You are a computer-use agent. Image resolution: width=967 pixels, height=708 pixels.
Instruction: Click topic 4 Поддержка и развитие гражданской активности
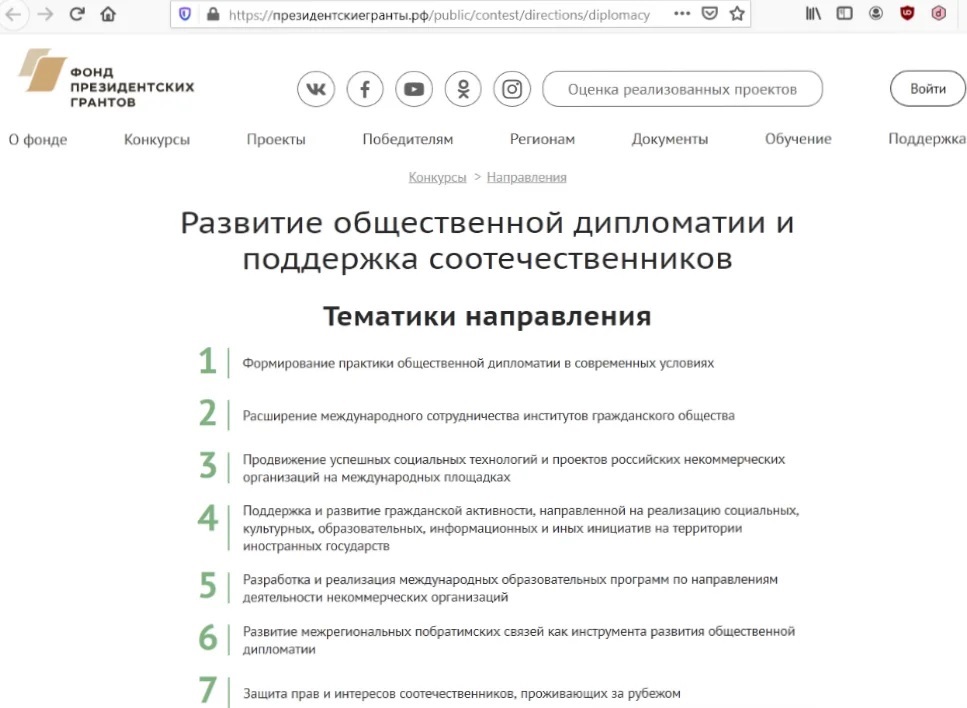[521, 528]
